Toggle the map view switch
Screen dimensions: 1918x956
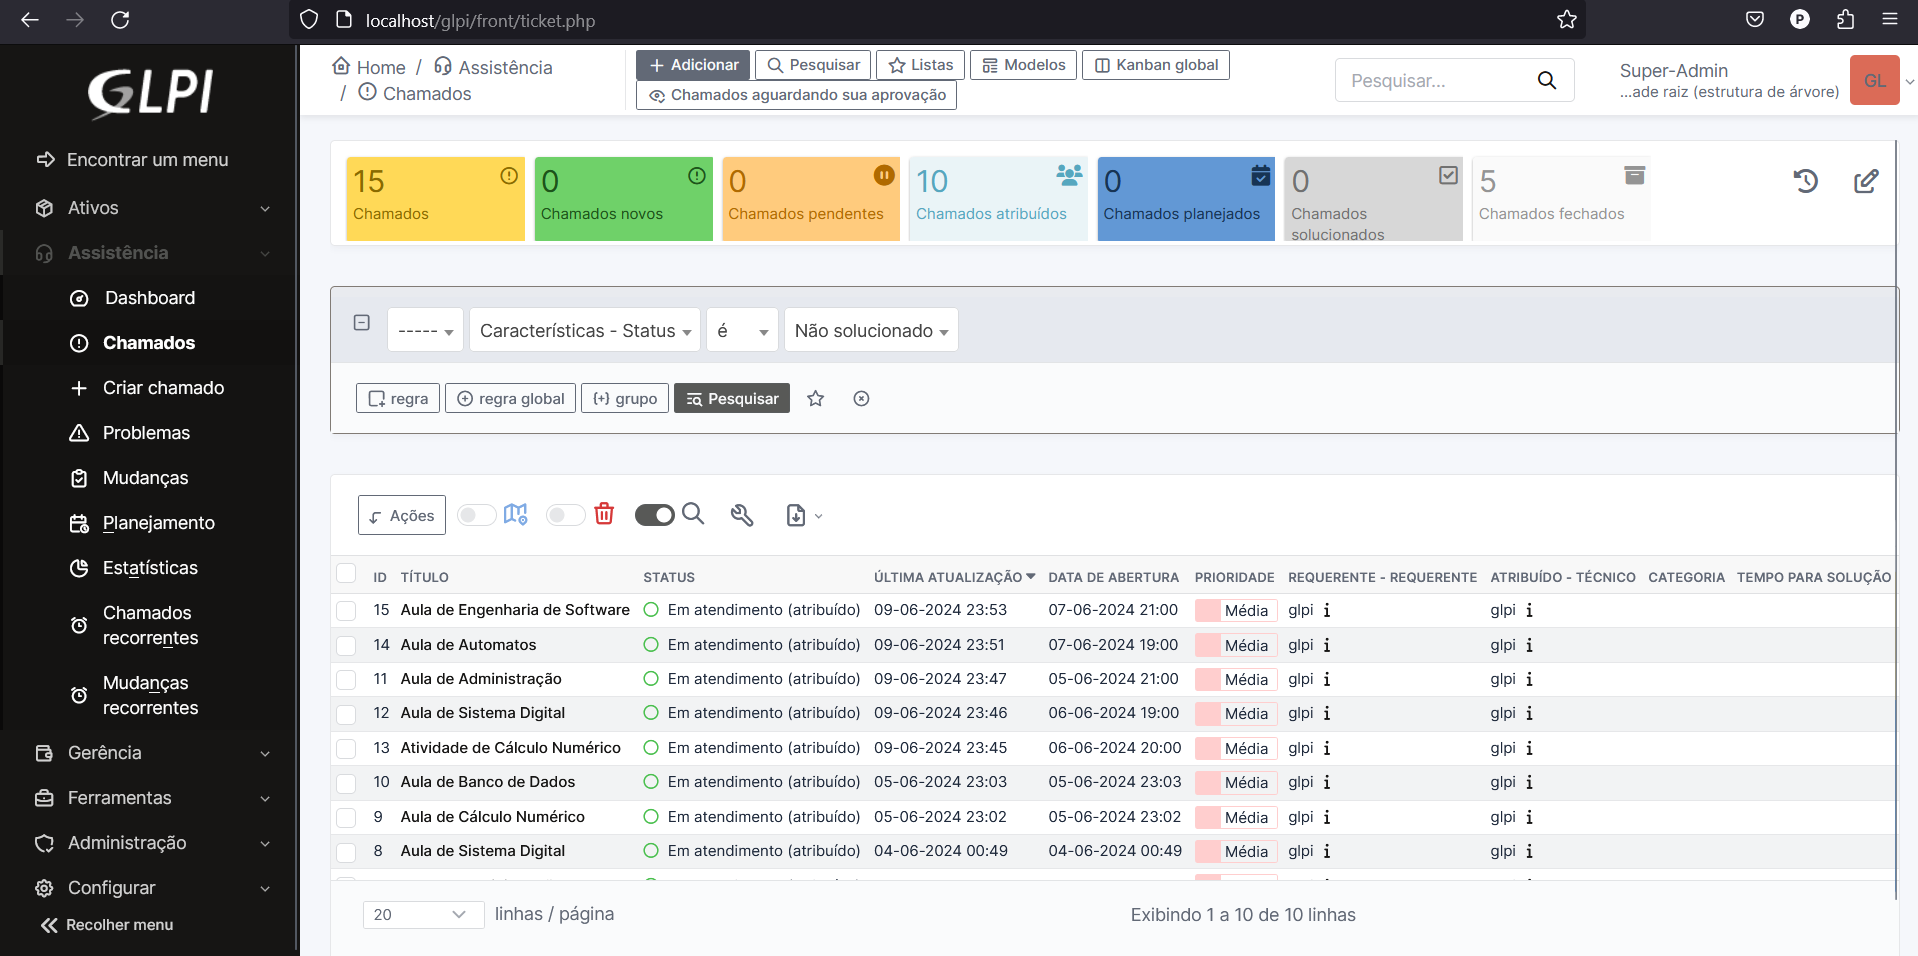point(477,515)
